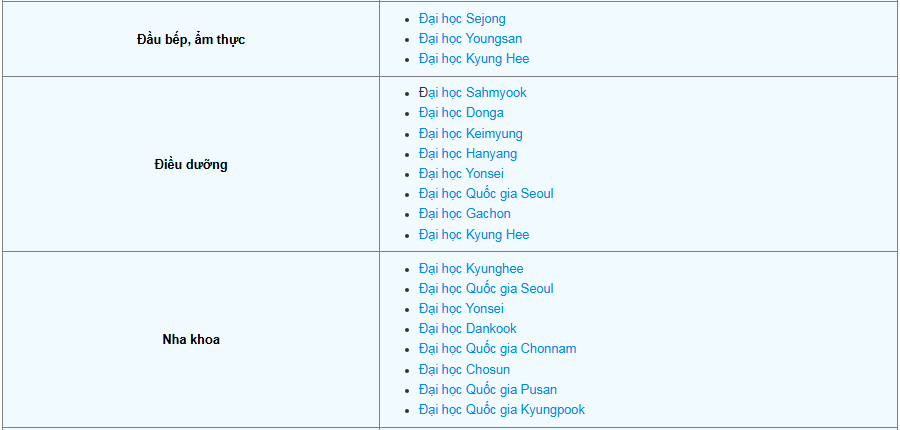
Task: Visit the Đại học Hanyang link
Action: coord(468,154)
